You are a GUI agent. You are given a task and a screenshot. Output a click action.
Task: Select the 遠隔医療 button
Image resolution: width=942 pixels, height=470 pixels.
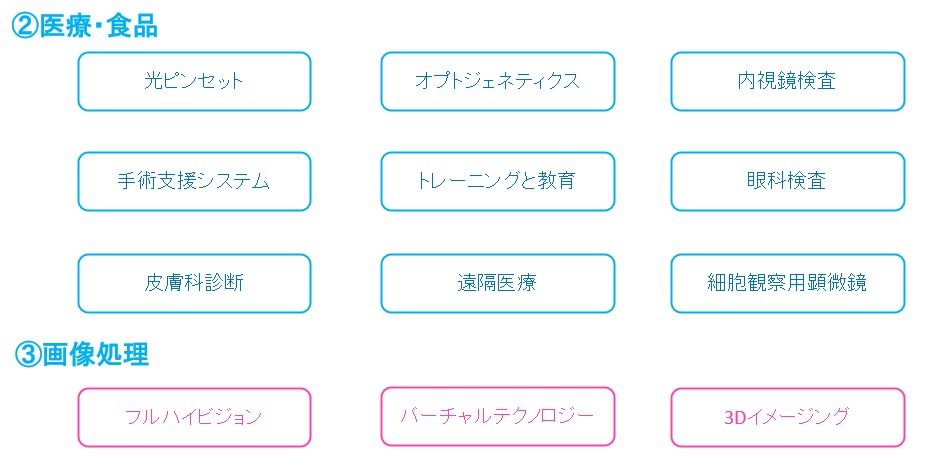[497, 283]
